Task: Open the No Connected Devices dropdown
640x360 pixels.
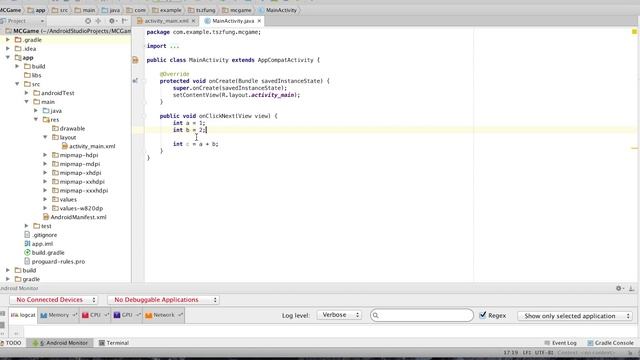Action: 53,300
